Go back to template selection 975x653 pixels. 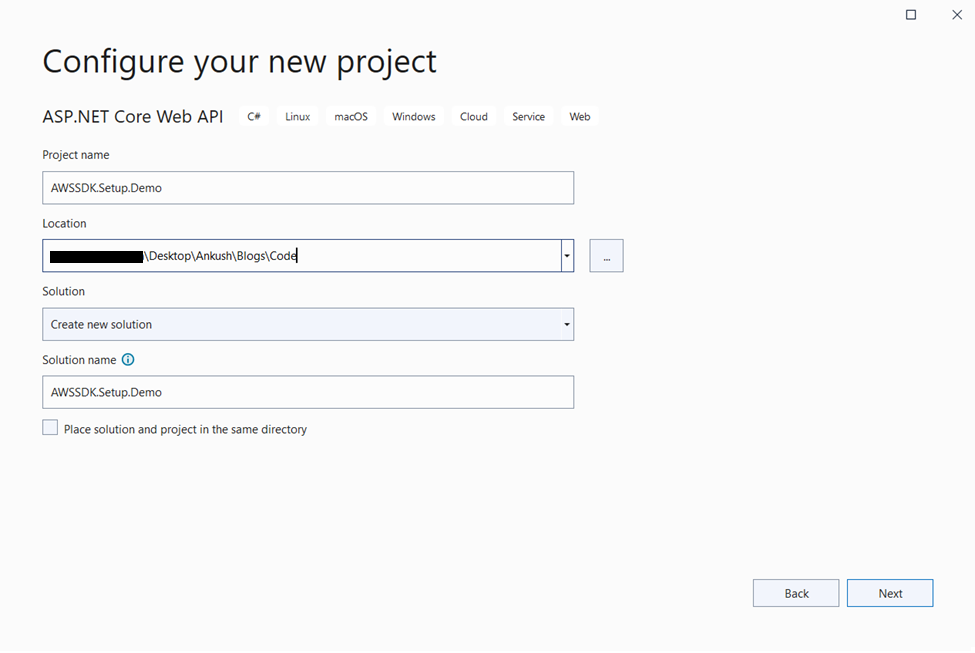tap(795, 592)
